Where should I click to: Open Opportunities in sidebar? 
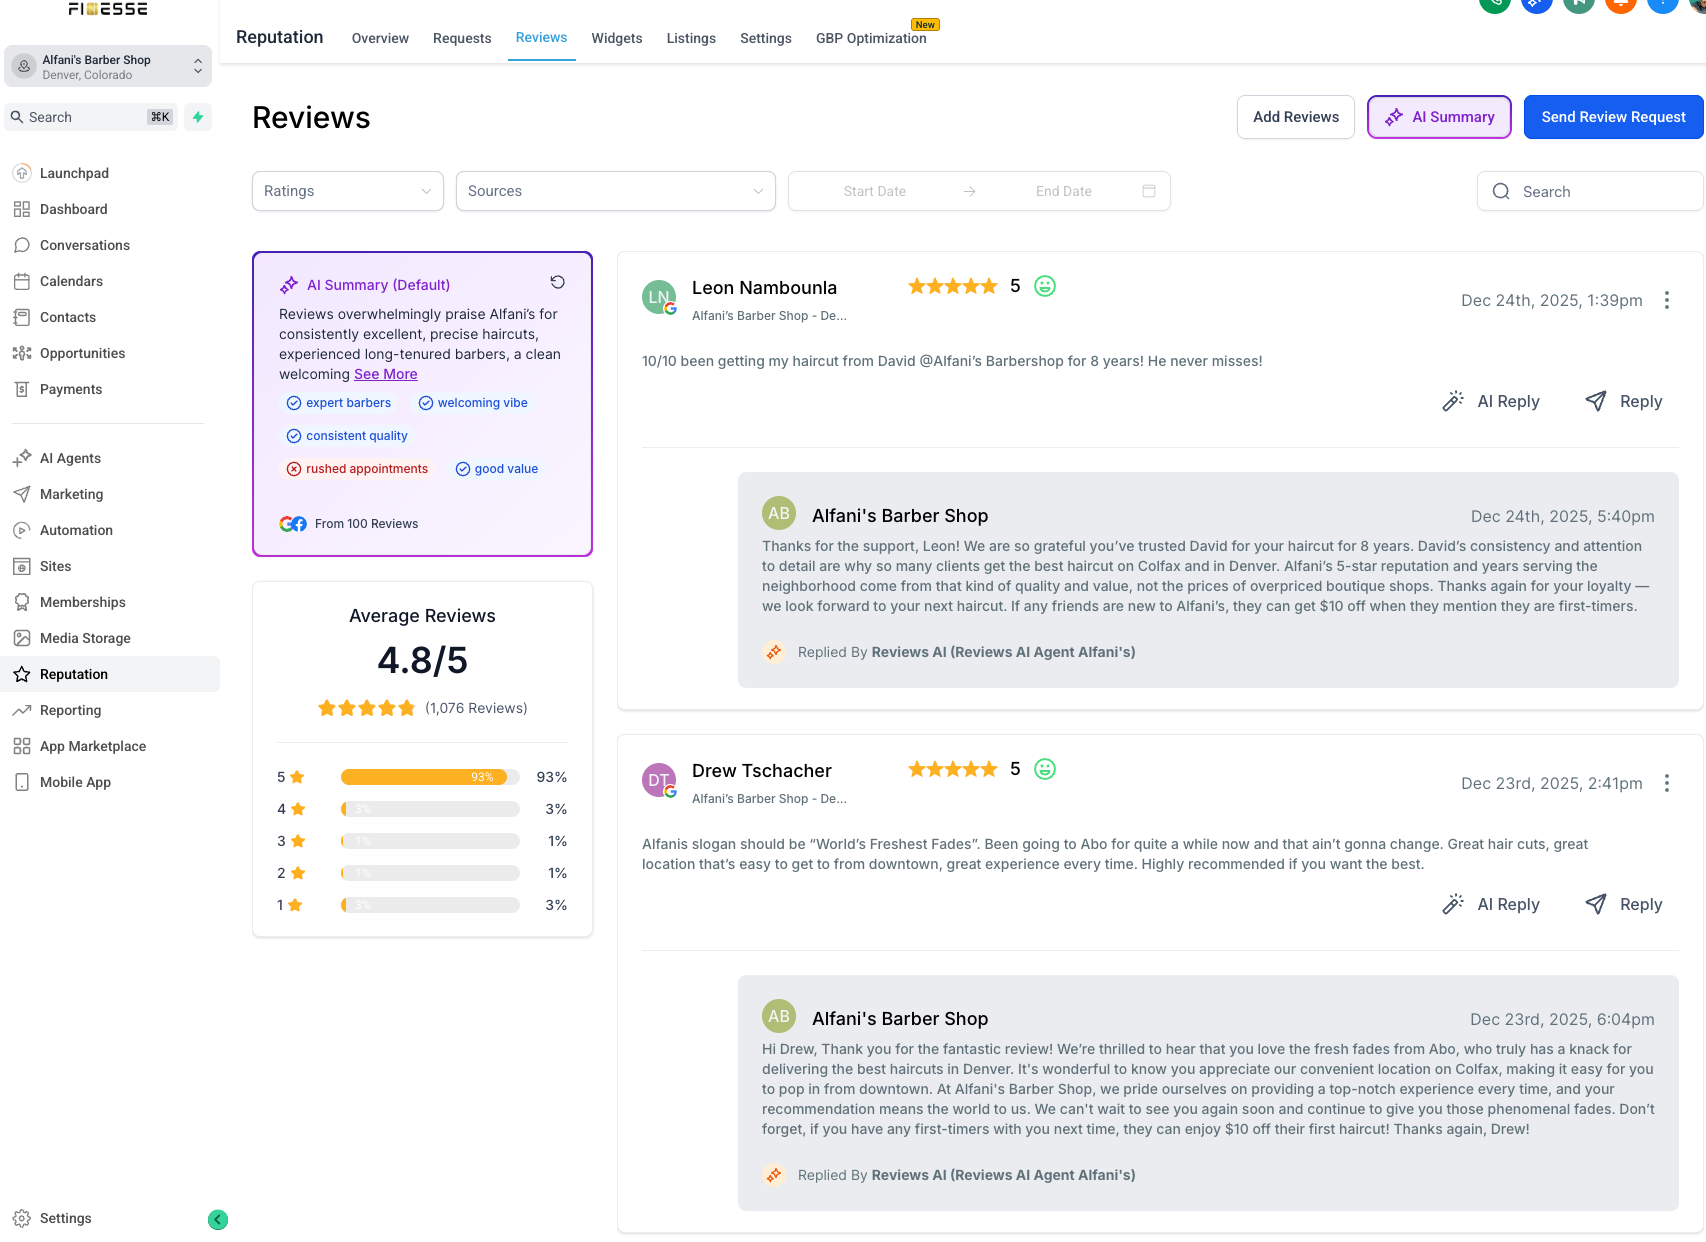pyautogui.click(x=110, y=353)
